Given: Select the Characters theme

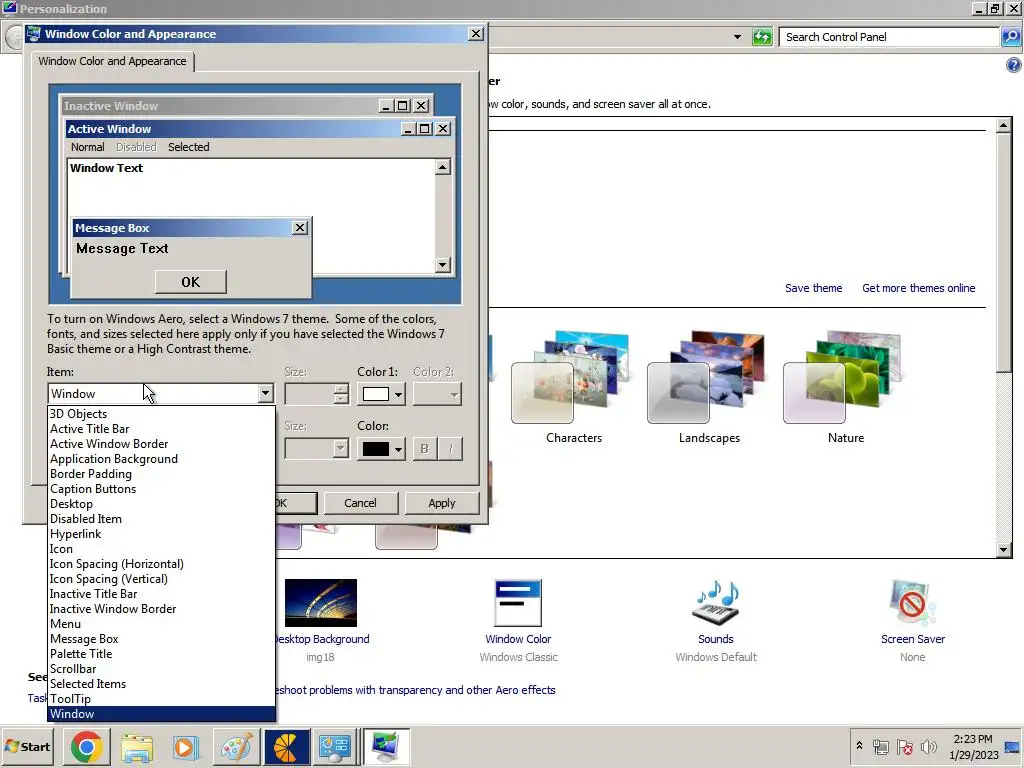Looking at the screenshot, I should [573, 387].
